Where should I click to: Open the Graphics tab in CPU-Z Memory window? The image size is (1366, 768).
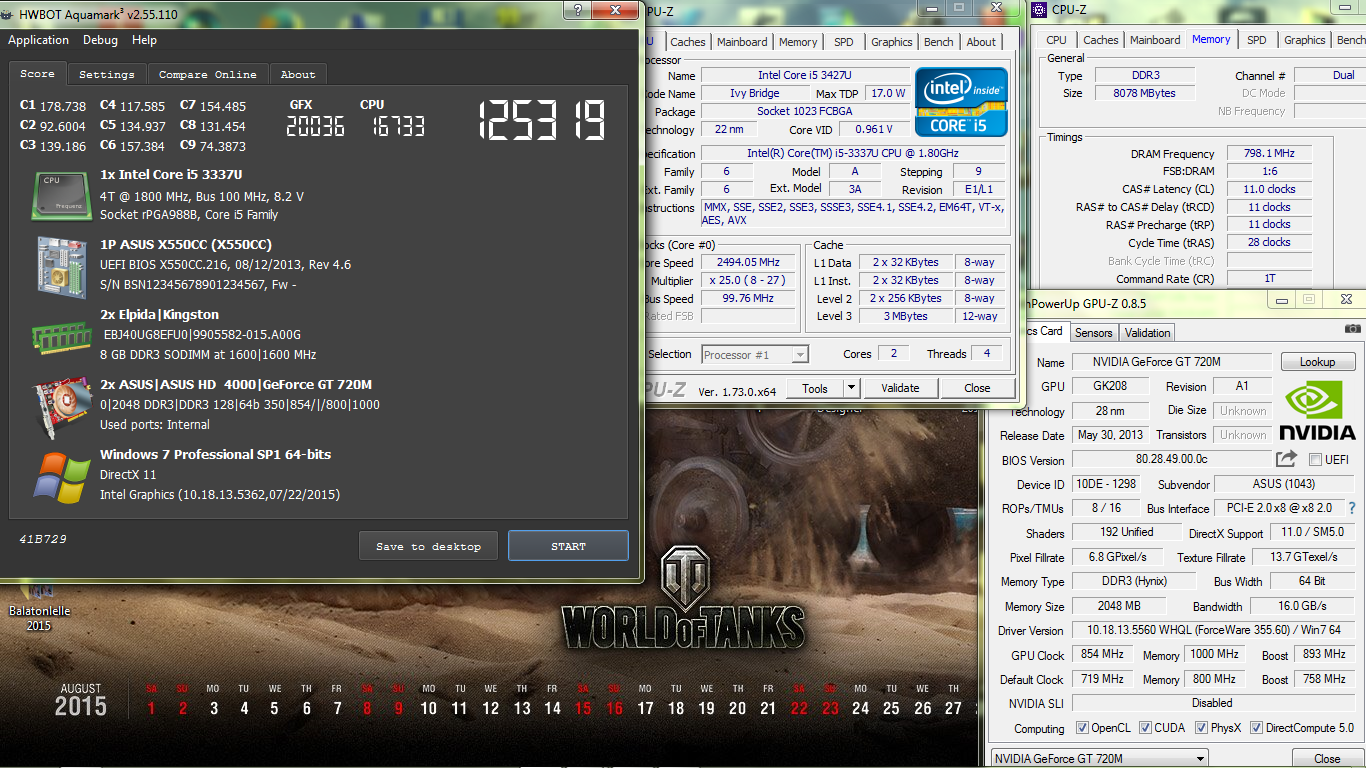1305,40
